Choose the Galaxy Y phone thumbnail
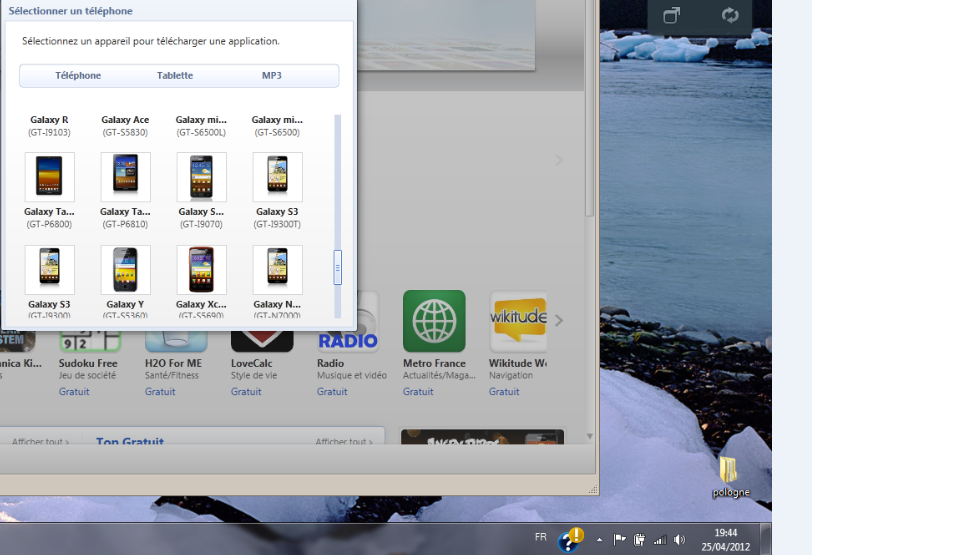Viewport: 960px width, 555px height. click(x=126, y=270)
